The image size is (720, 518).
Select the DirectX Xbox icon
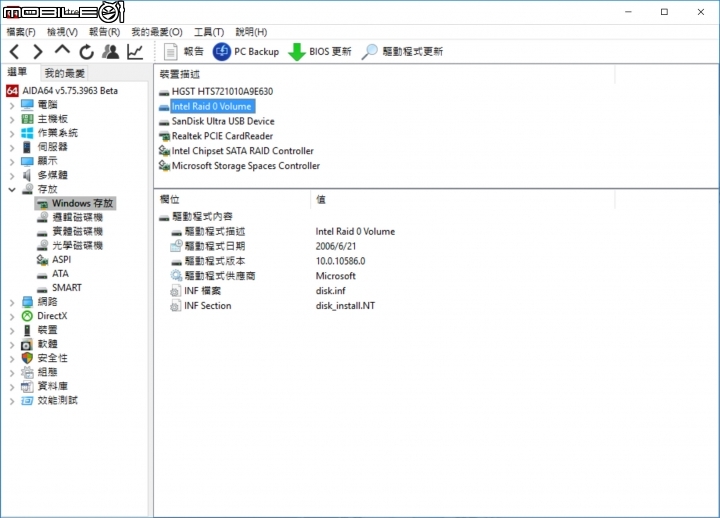[27, 316]
